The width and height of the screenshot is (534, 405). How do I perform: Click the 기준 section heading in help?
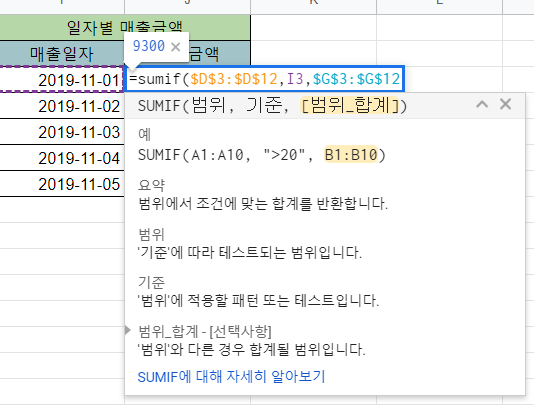click(151, 282)
